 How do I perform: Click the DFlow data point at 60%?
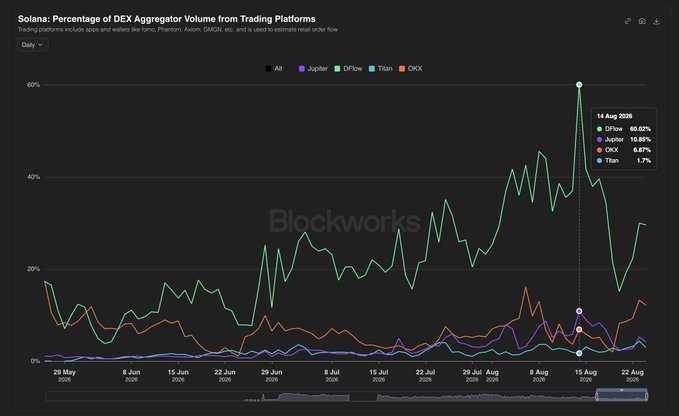pos(579,85)
